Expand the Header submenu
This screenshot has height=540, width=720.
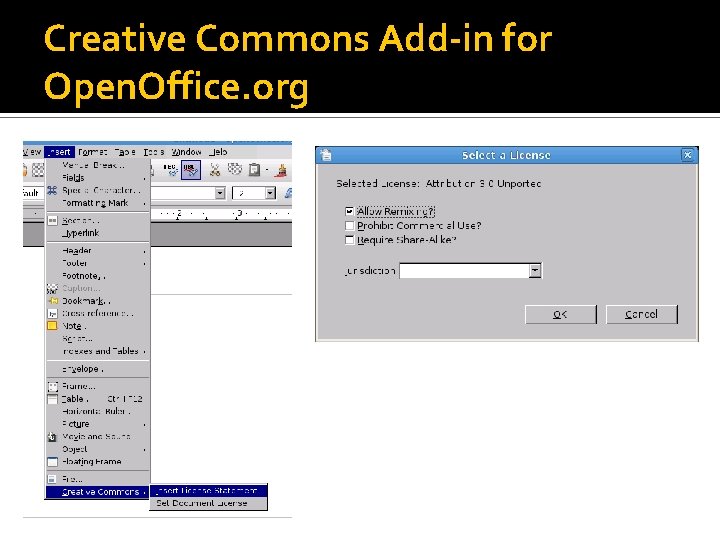(x=98, y=251)
